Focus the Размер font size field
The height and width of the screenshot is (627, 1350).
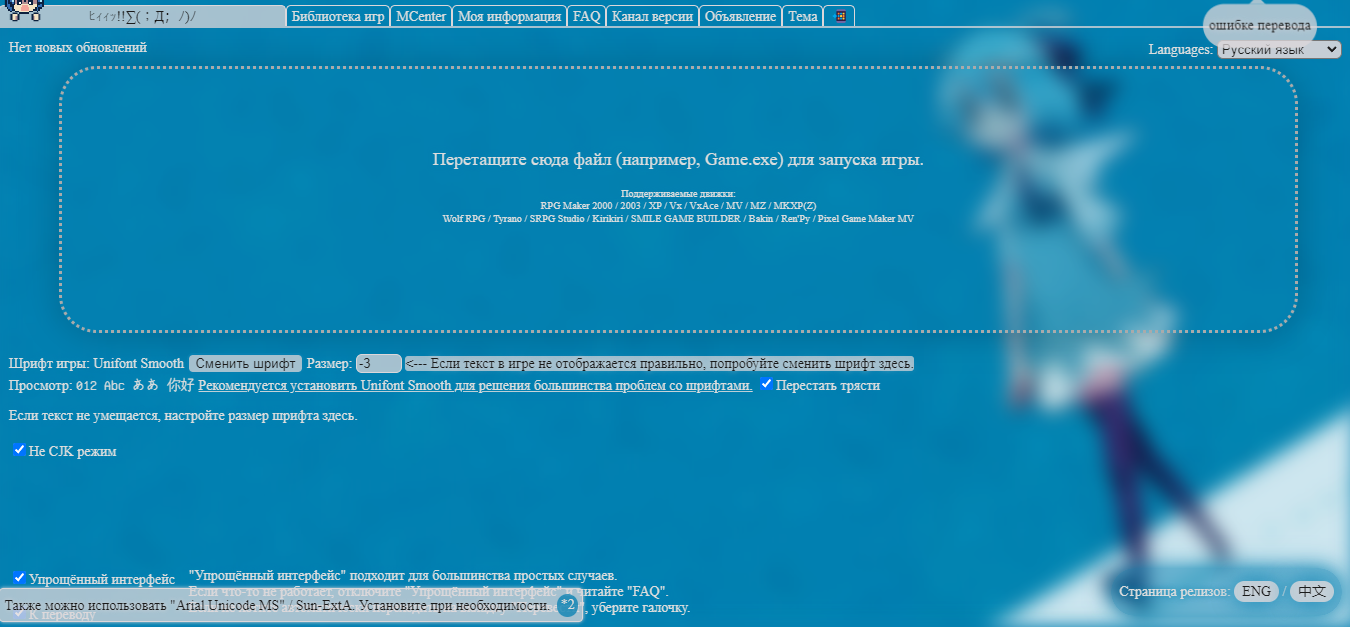(x=379, y=363)
